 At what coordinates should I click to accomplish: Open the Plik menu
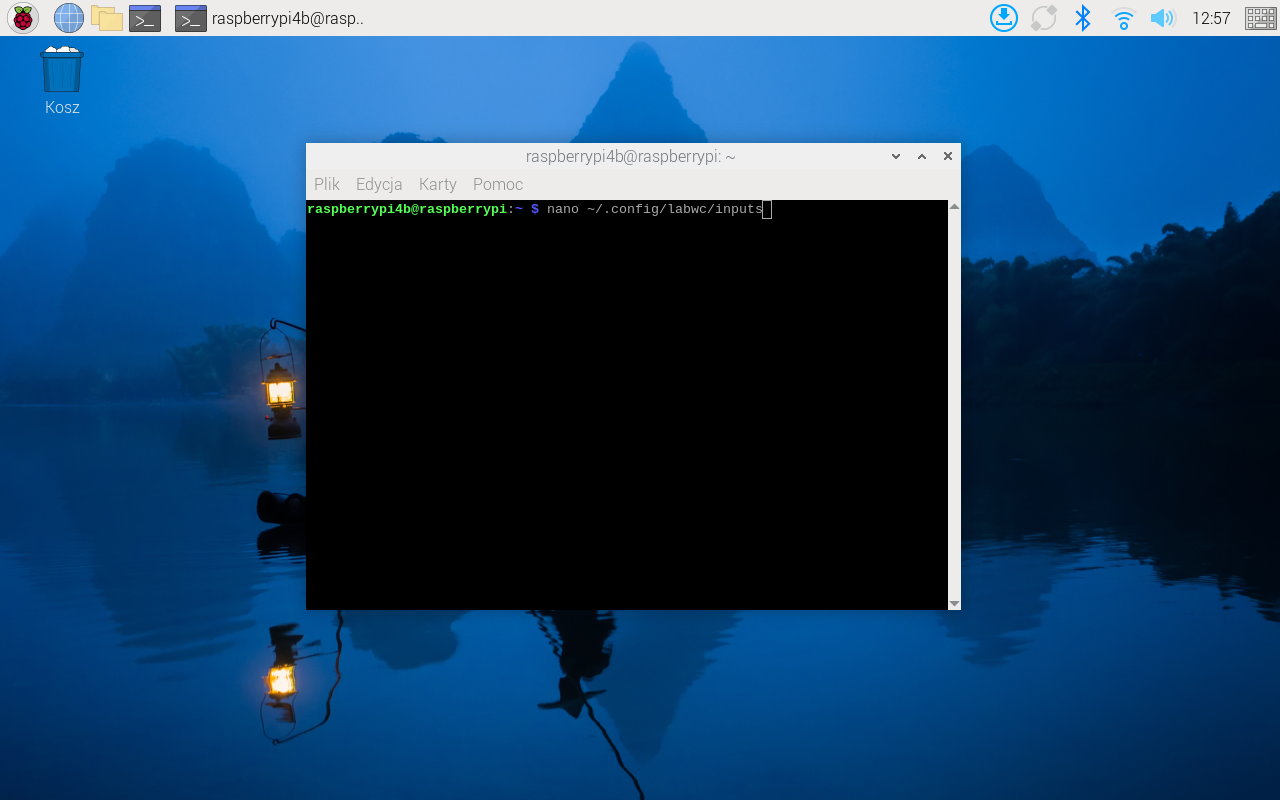pos(326,184)
